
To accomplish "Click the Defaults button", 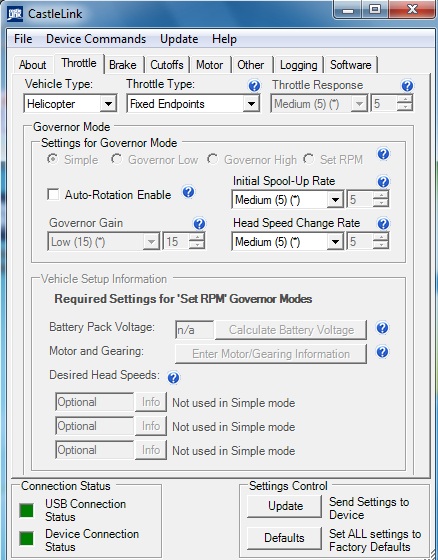I will 284,538.
